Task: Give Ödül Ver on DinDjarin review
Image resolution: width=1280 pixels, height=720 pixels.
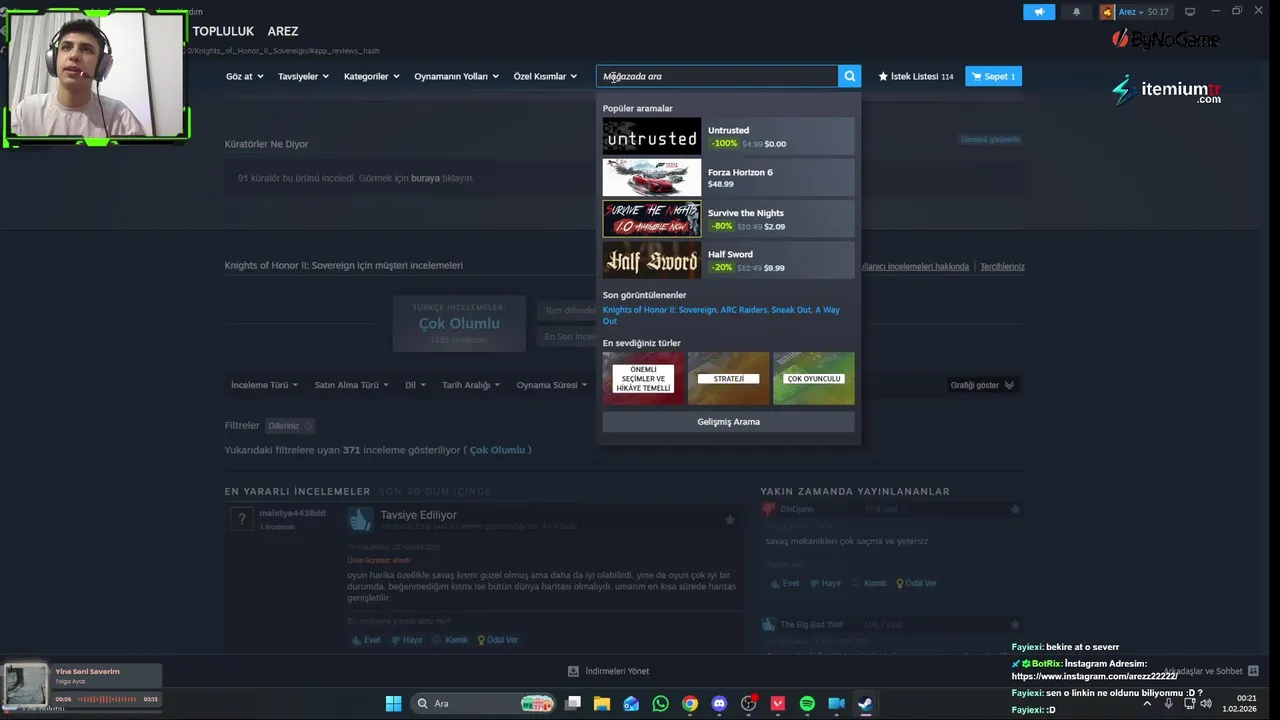Action: [916, 583]
